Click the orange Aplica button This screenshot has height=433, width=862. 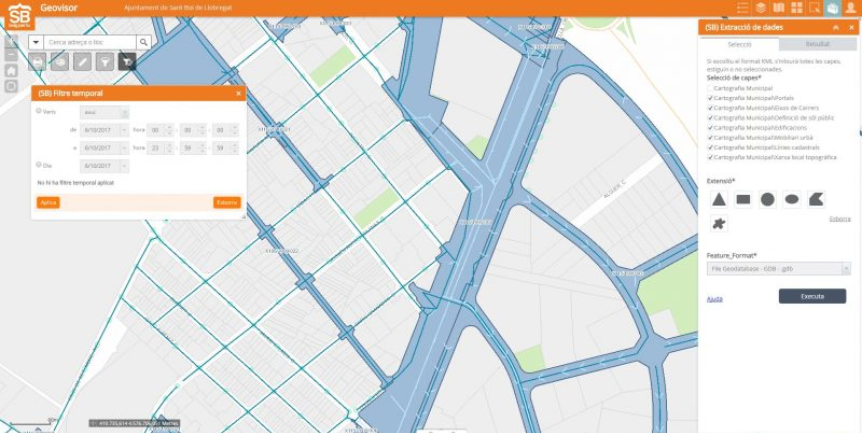[48, 203]
